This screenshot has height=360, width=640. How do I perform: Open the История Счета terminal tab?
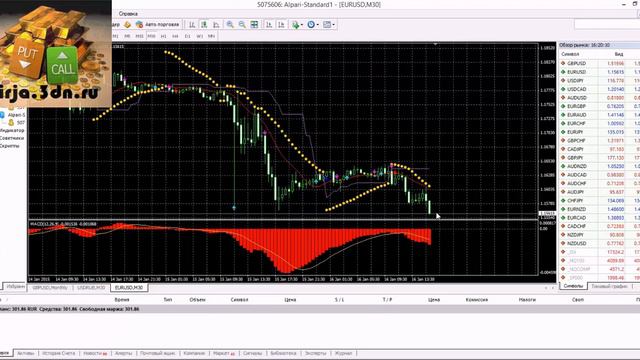(58, 353)
